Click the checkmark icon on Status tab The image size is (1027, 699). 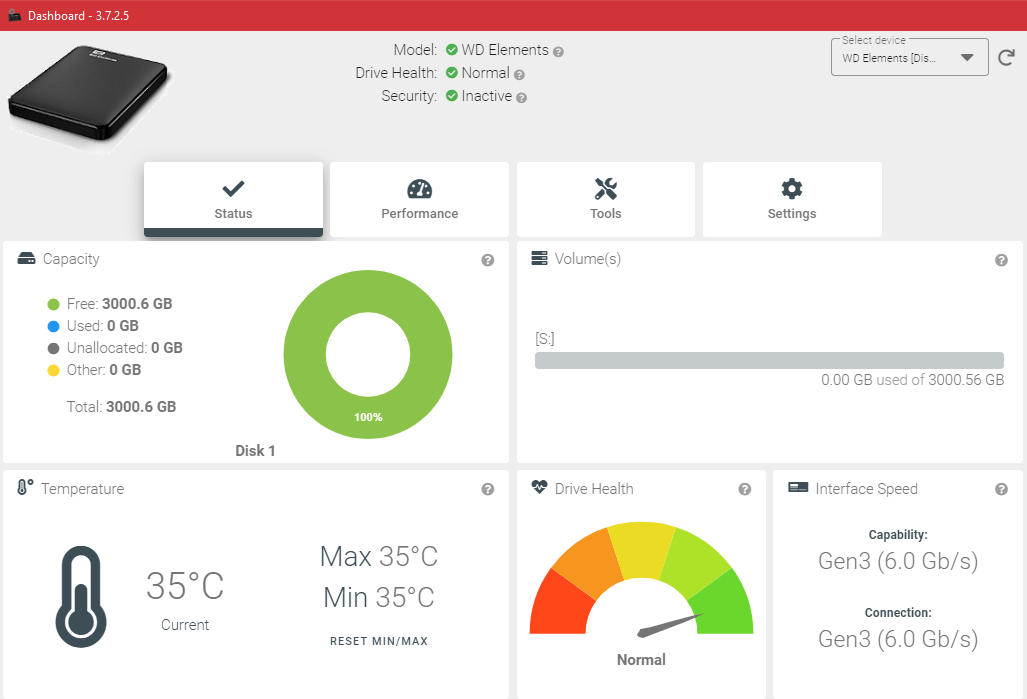click(x=233, y=189)
